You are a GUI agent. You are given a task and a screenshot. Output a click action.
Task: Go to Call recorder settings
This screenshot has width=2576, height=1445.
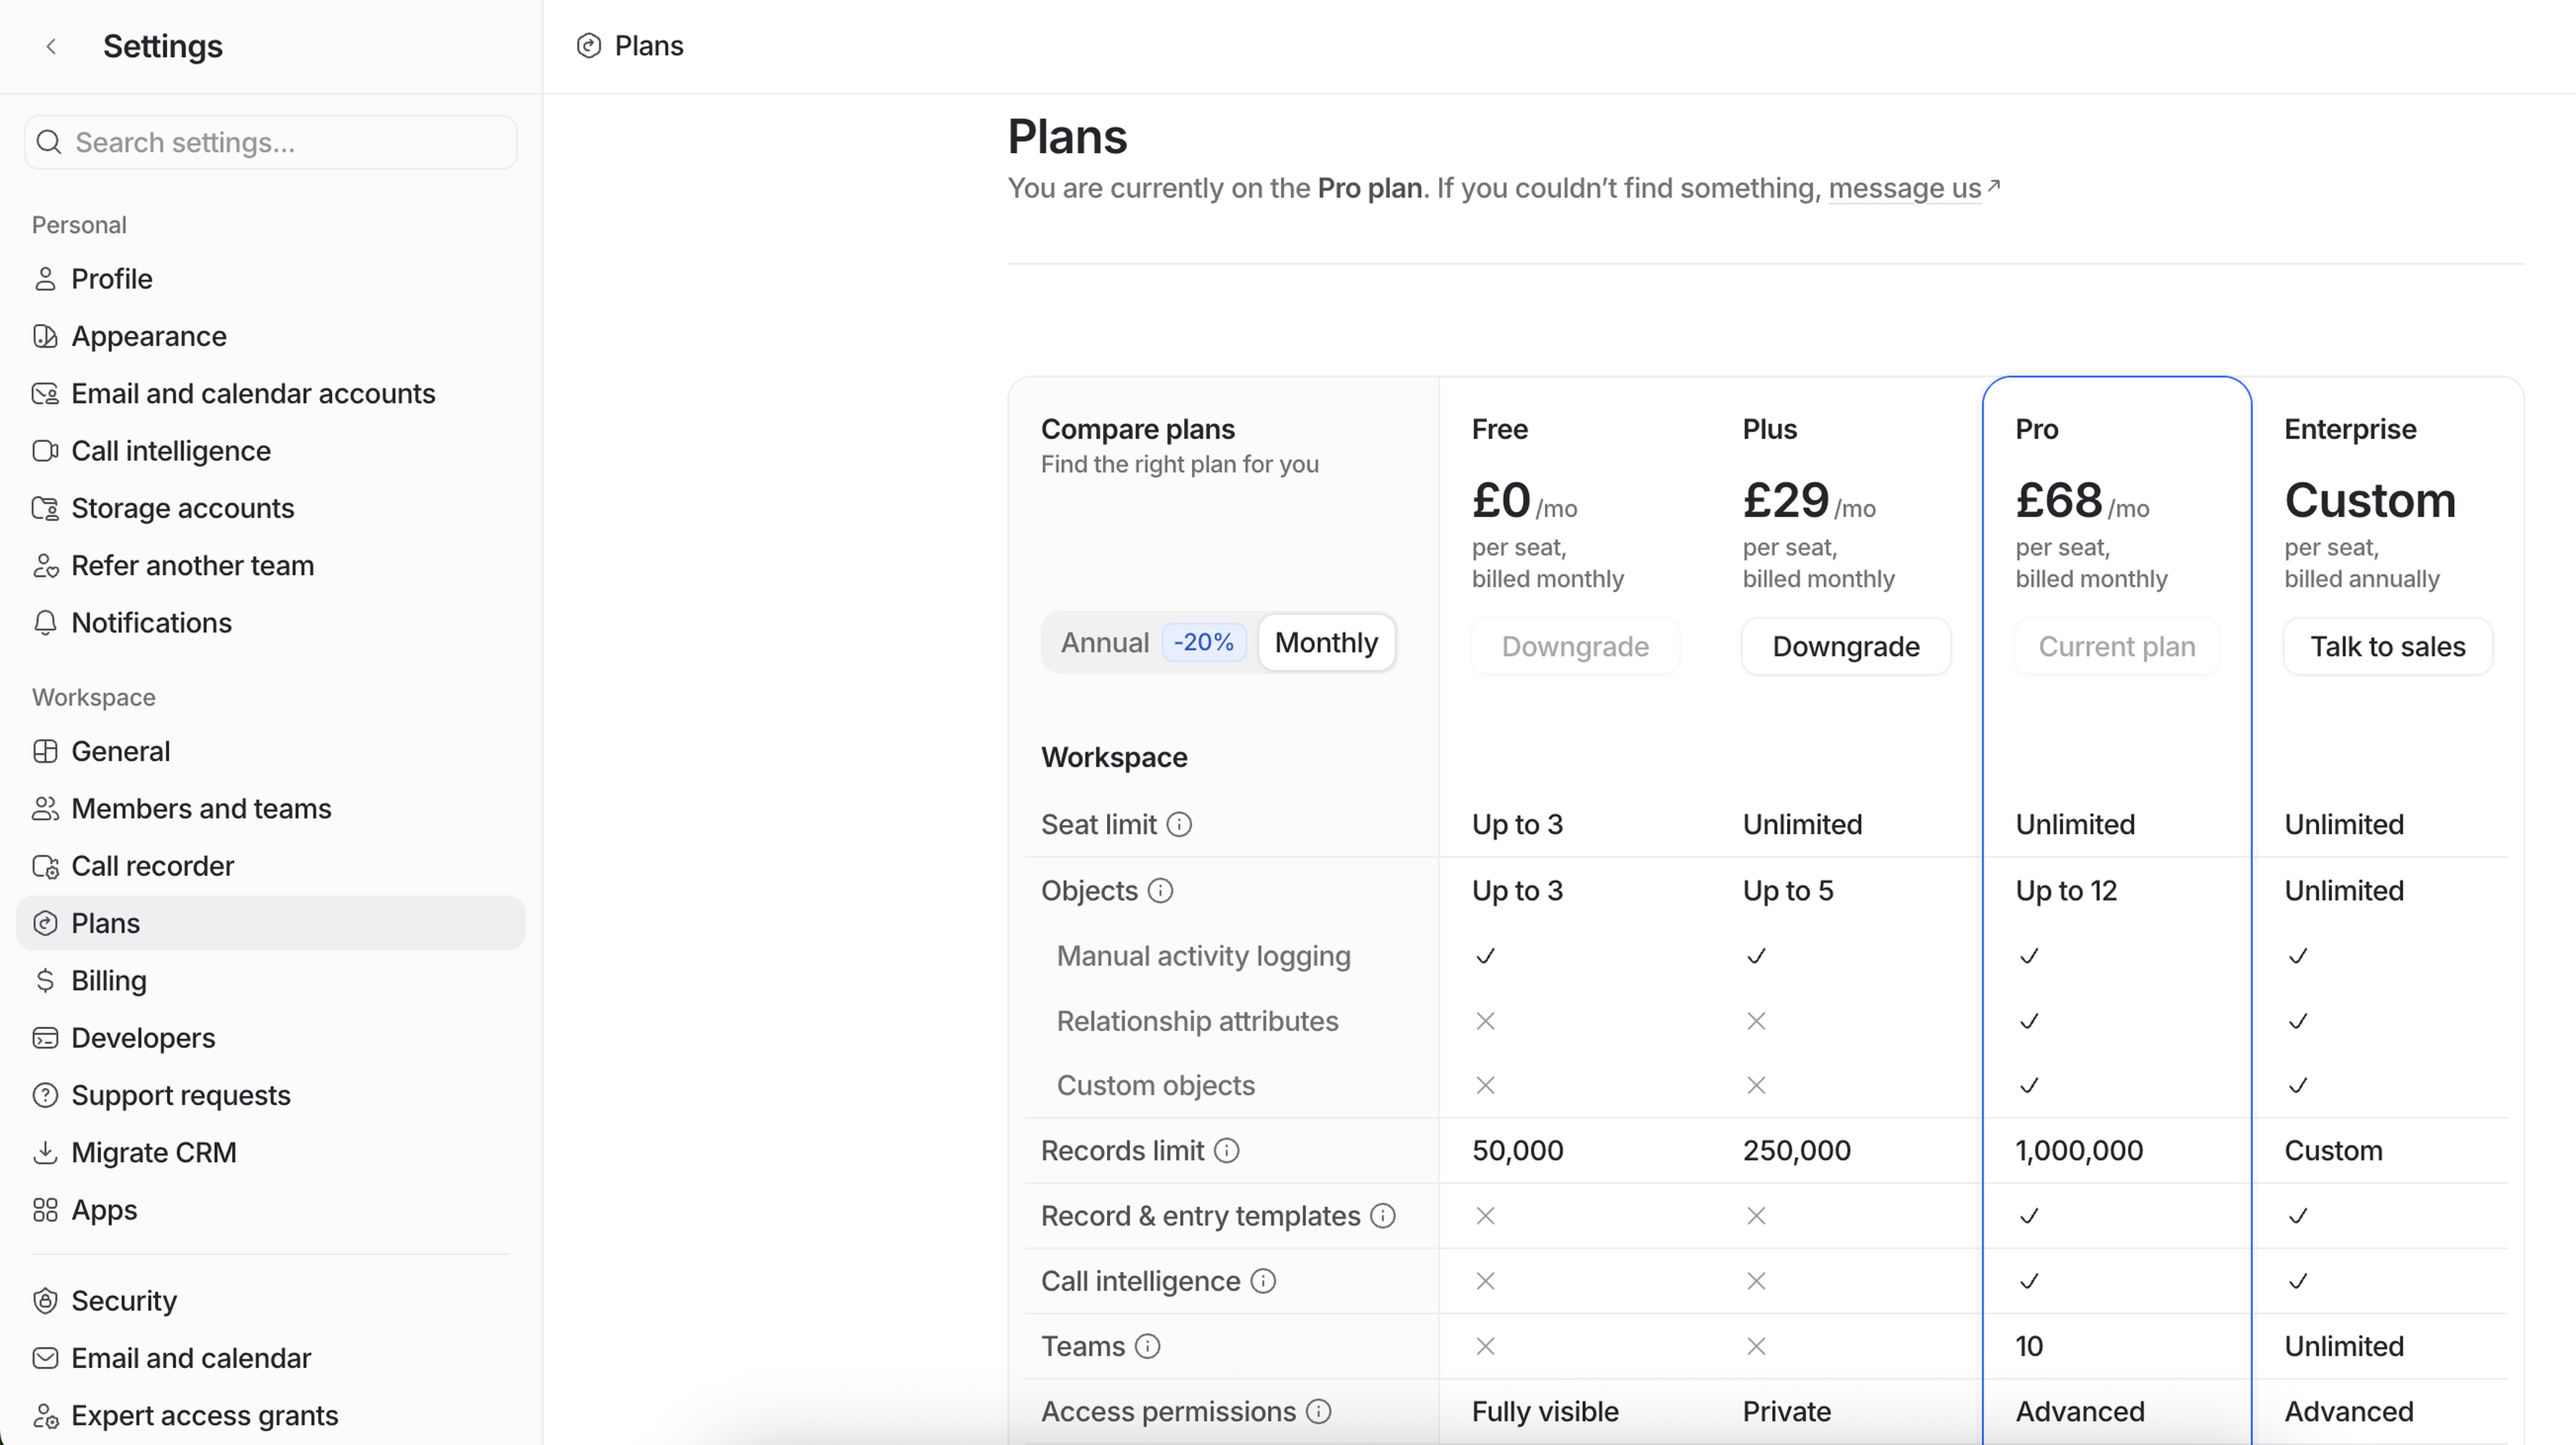coord(152,865)
